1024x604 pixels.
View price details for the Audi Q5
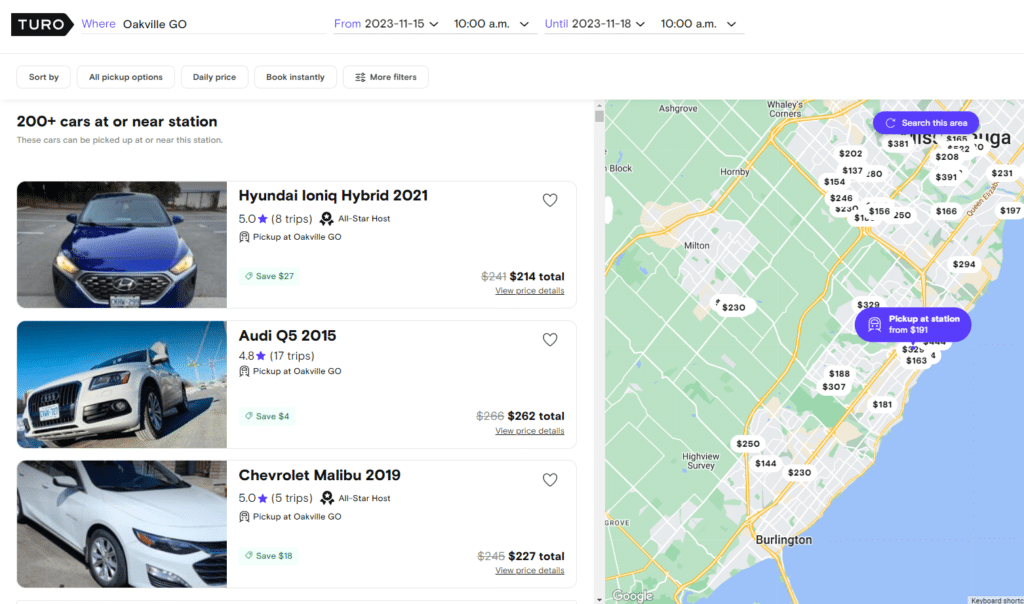[x=531, y=430]
